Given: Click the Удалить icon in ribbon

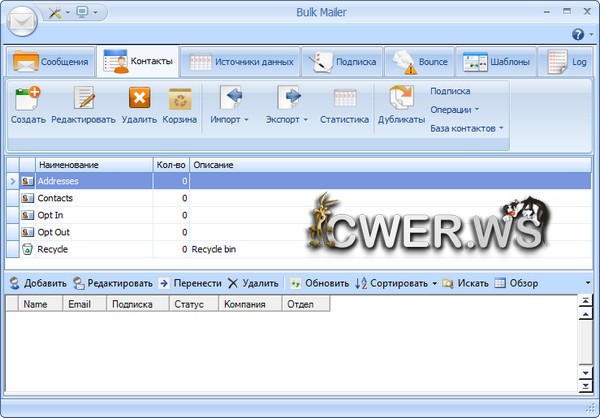Looking at the screenshot, I should pyautogui.click(x=139, y=98).
